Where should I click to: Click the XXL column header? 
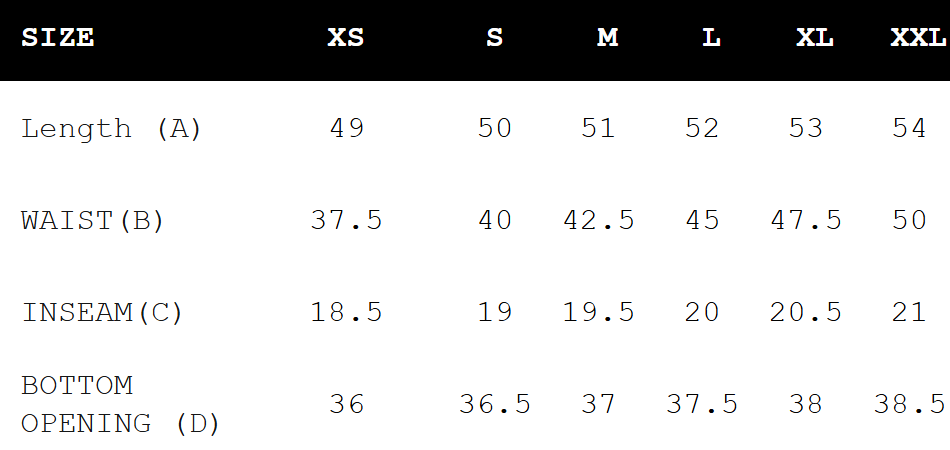pyautogui.click(x=917, y=38)
